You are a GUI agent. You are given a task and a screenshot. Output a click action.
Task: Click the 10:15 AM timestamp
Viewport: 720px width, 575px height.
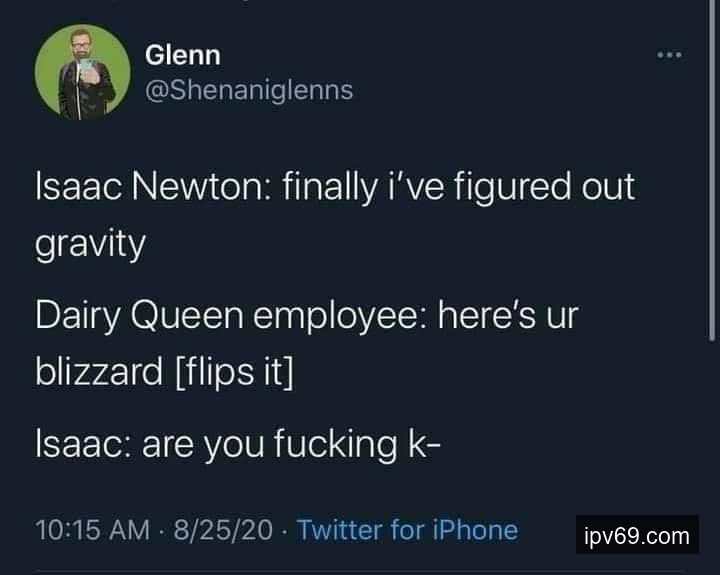click(x=93, y=530)
